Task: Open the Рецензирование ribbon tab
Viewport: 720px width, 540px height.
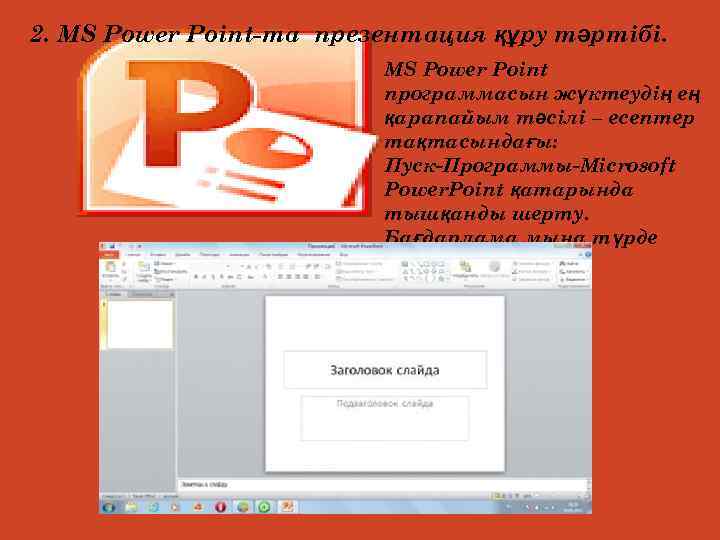Action: (x=314, y=254)
